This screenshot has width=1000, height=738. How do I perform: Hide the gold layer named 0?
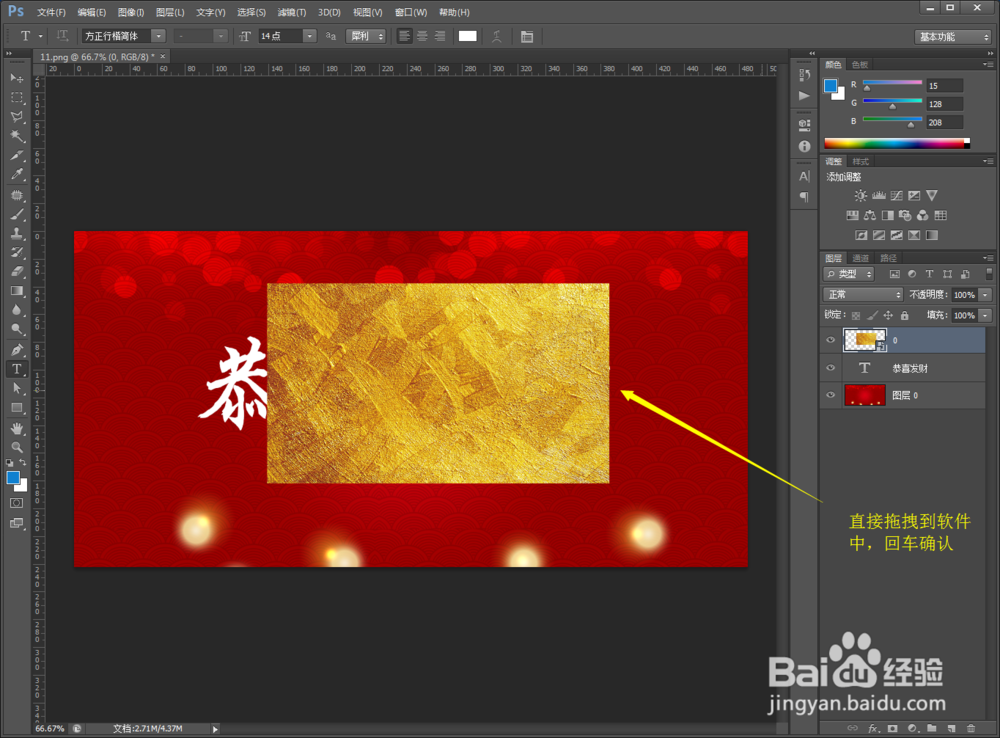(x=830, y=340)
